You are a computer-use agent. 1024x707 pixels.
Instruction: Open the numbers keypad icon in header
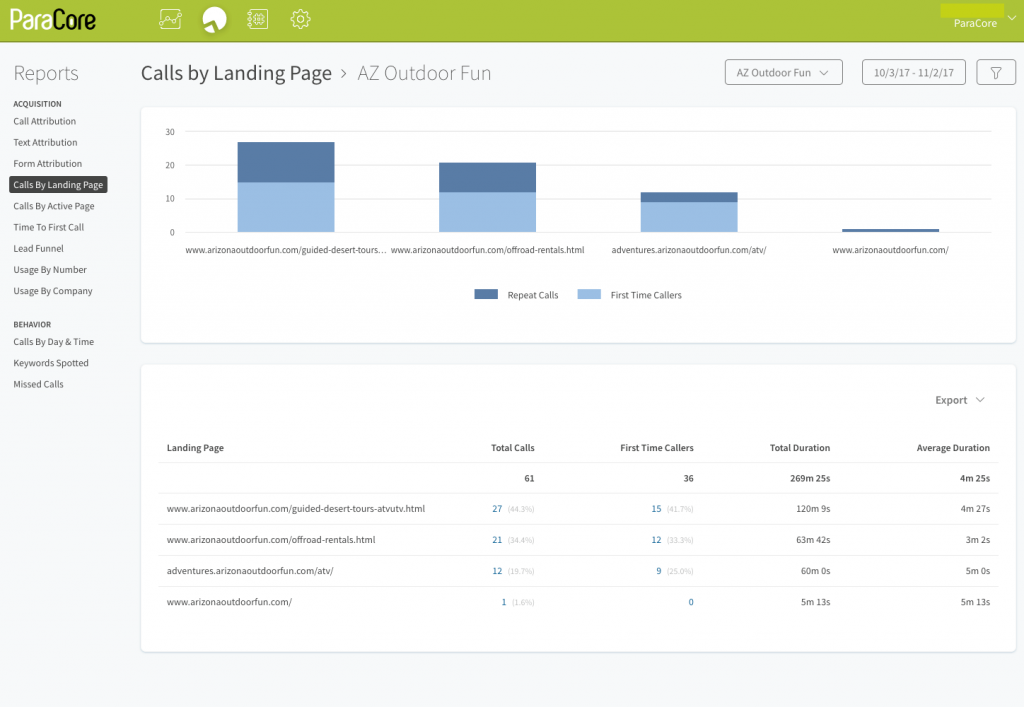point(257,19)
